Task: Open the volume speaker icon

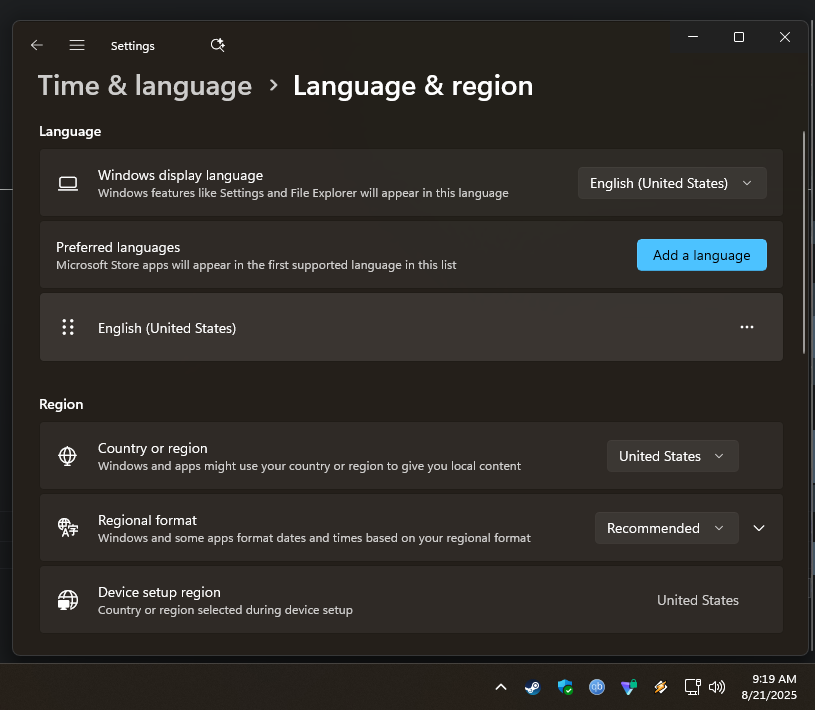Action: pos(717,687)
